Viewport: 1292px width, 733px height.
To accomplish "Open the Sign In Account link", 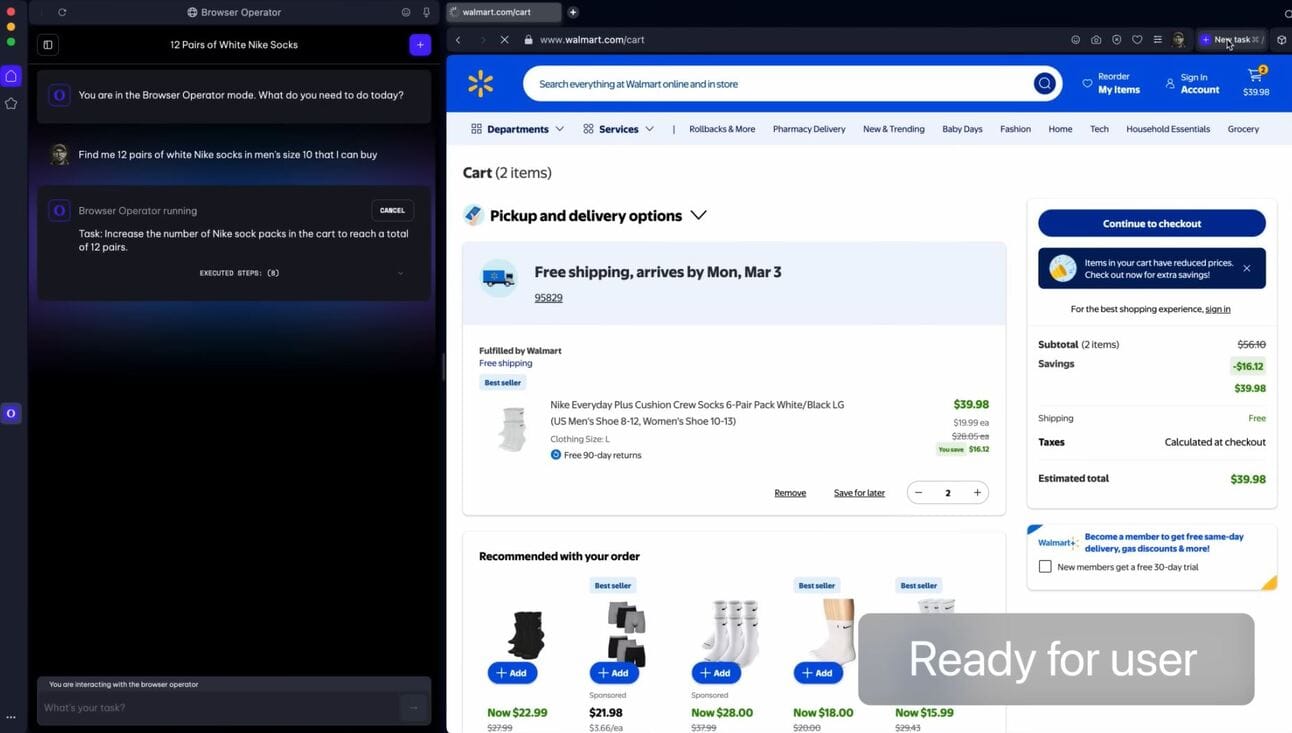I will click(1192, 83).
